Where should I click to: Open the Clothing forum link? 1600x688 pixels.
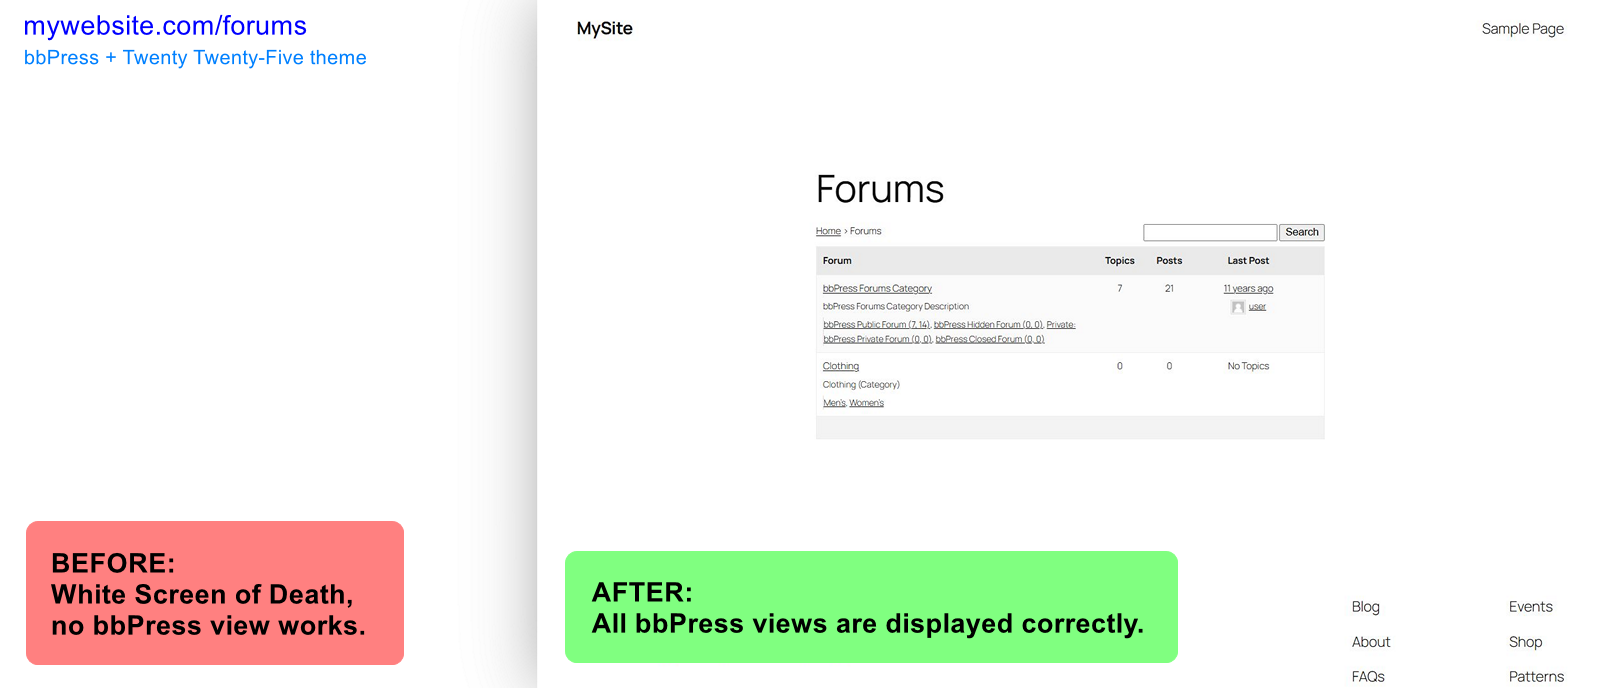[x=841, y=366]
